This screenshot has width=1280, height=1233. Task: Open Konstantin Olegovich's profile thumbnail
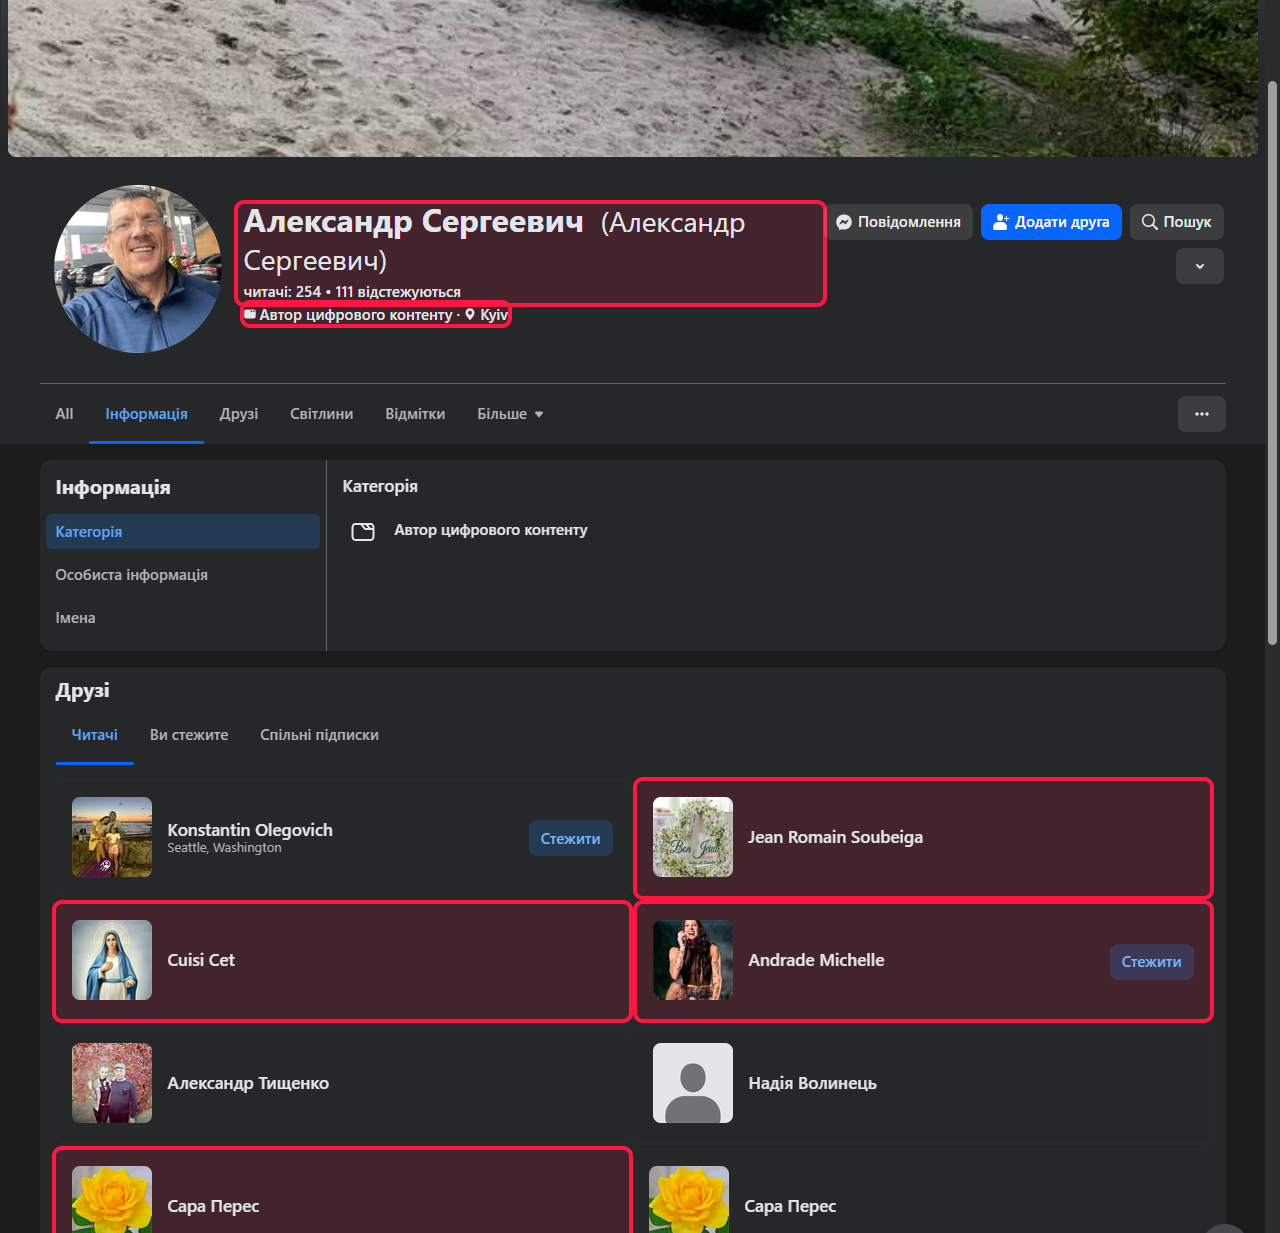[x=112, y=837]
